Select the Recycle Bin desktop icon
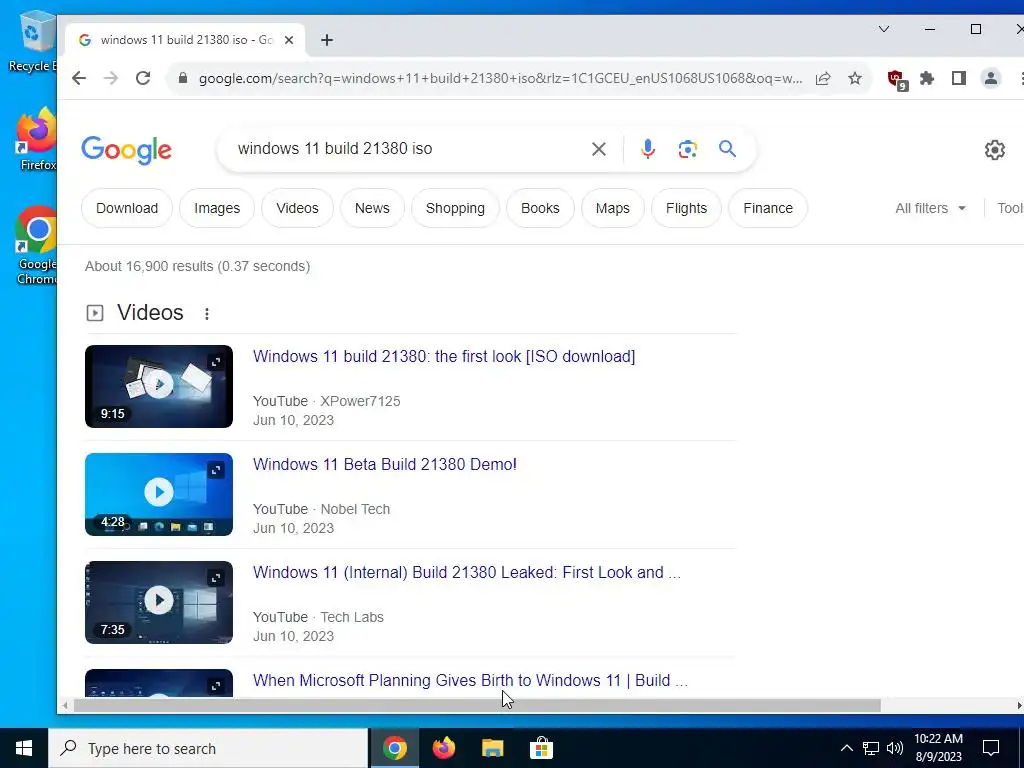The width and height of the screenshot is (1024, 768). 32,42
